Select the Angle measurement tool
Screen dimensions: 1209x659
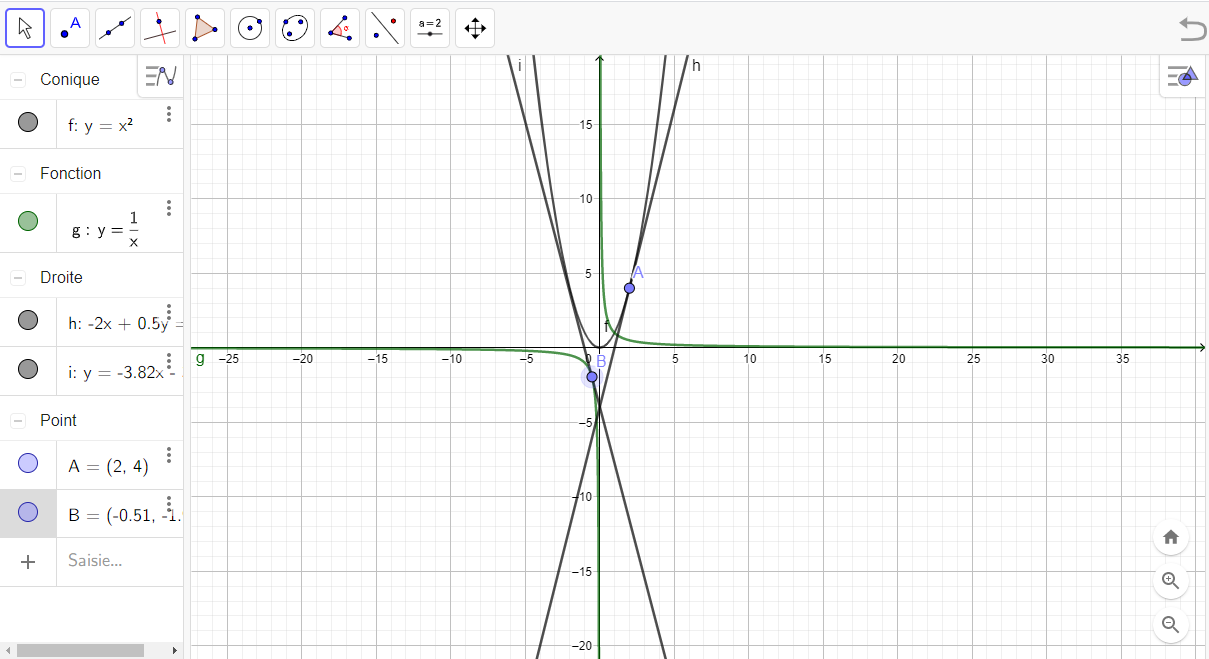(x=340, y=28)
